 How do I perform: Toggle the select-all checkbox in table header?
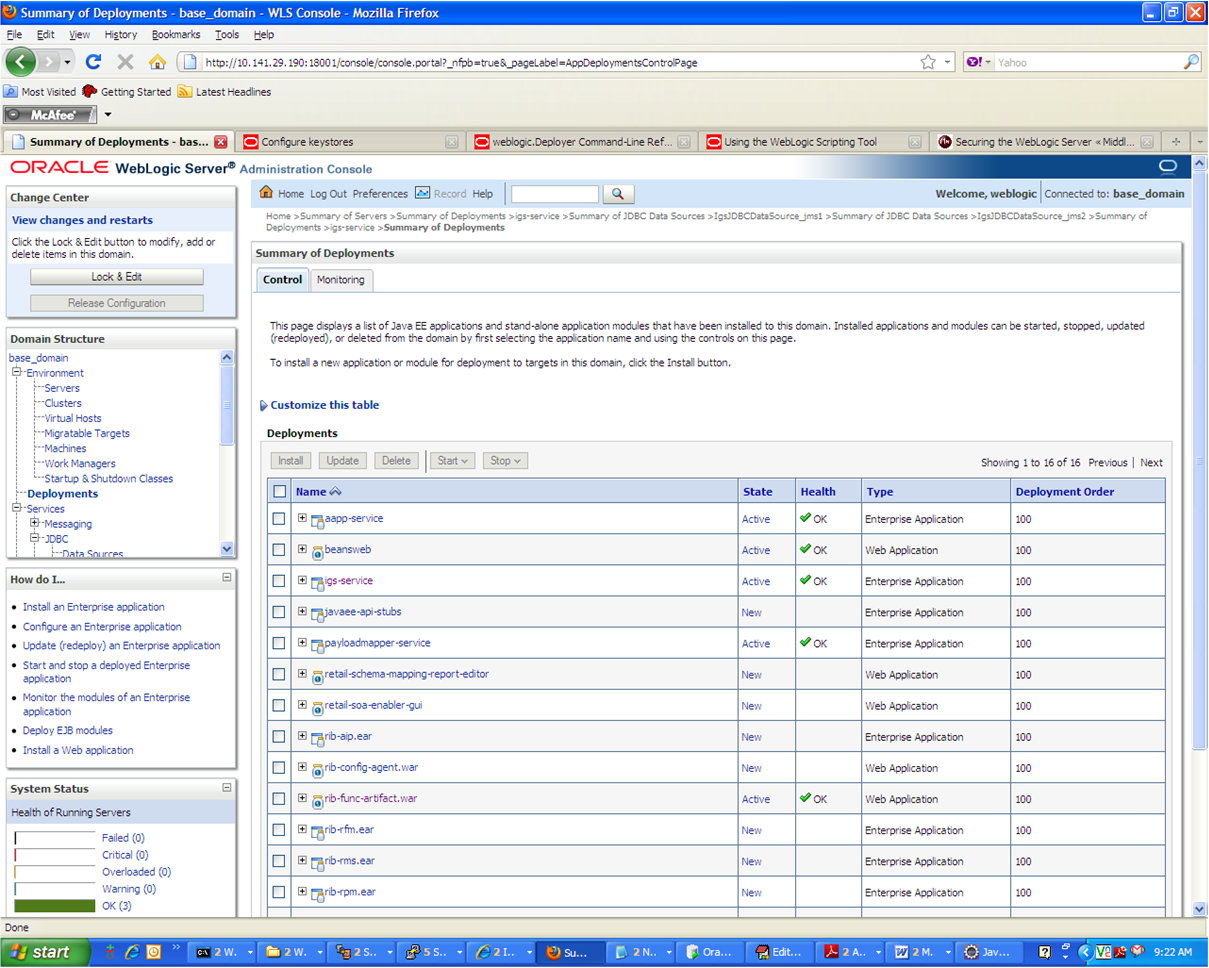click(279, 491)
